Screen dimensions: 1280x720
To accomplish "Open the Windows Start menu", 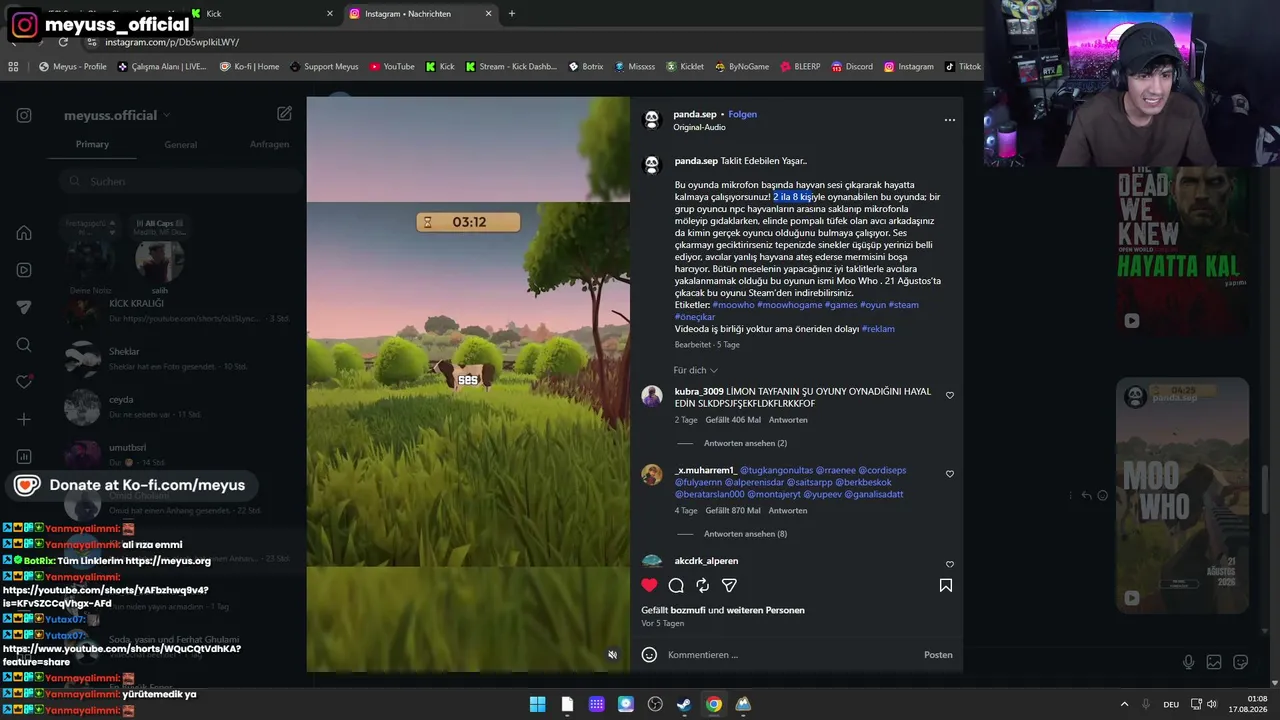I will (x=537, y=704).
